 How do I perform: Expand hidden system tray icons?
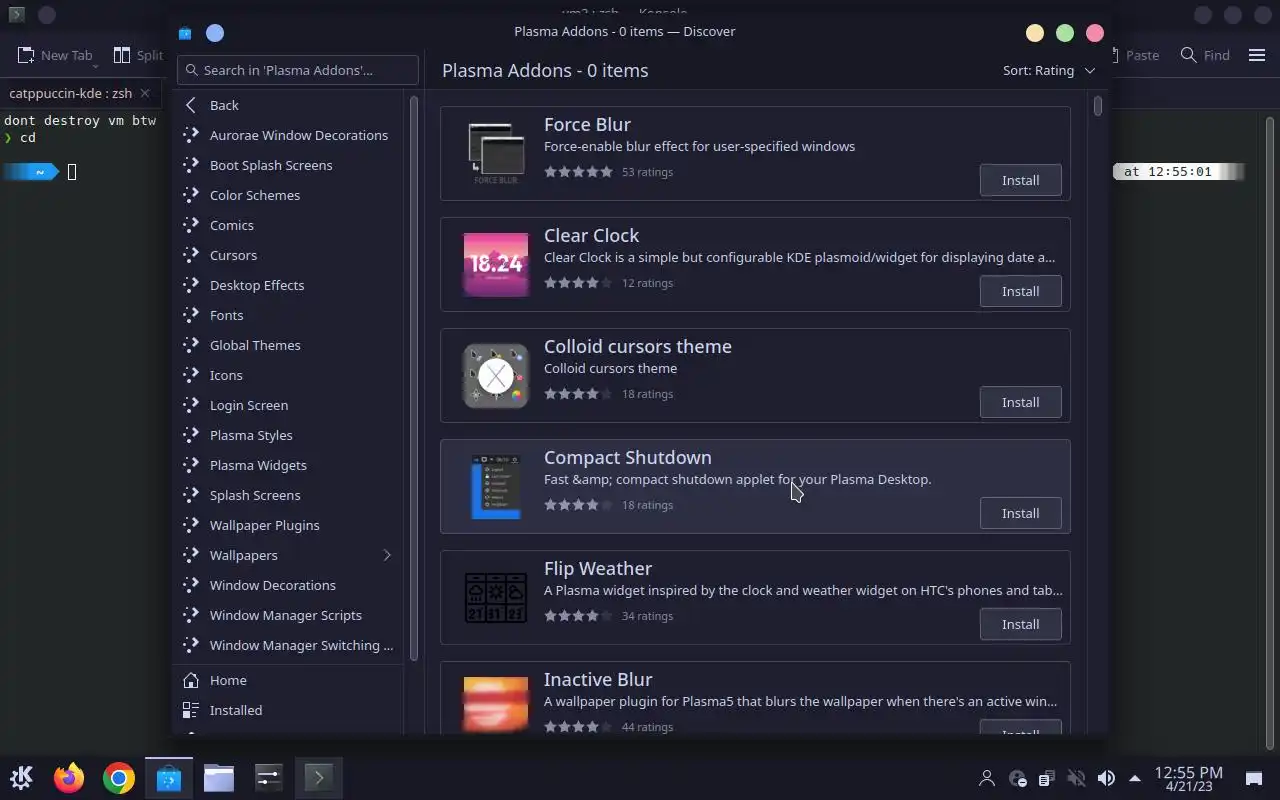[x=1135, y=778]
